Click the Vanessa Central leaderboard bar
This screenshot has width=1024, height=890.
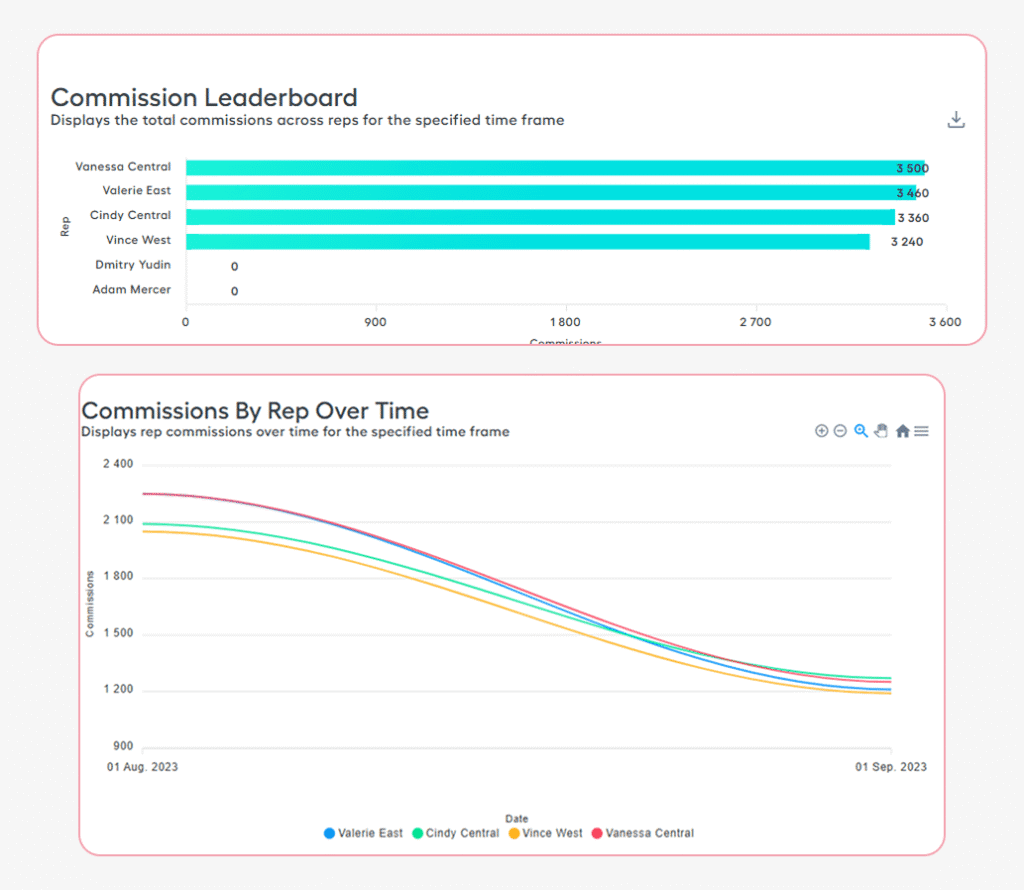560,168
